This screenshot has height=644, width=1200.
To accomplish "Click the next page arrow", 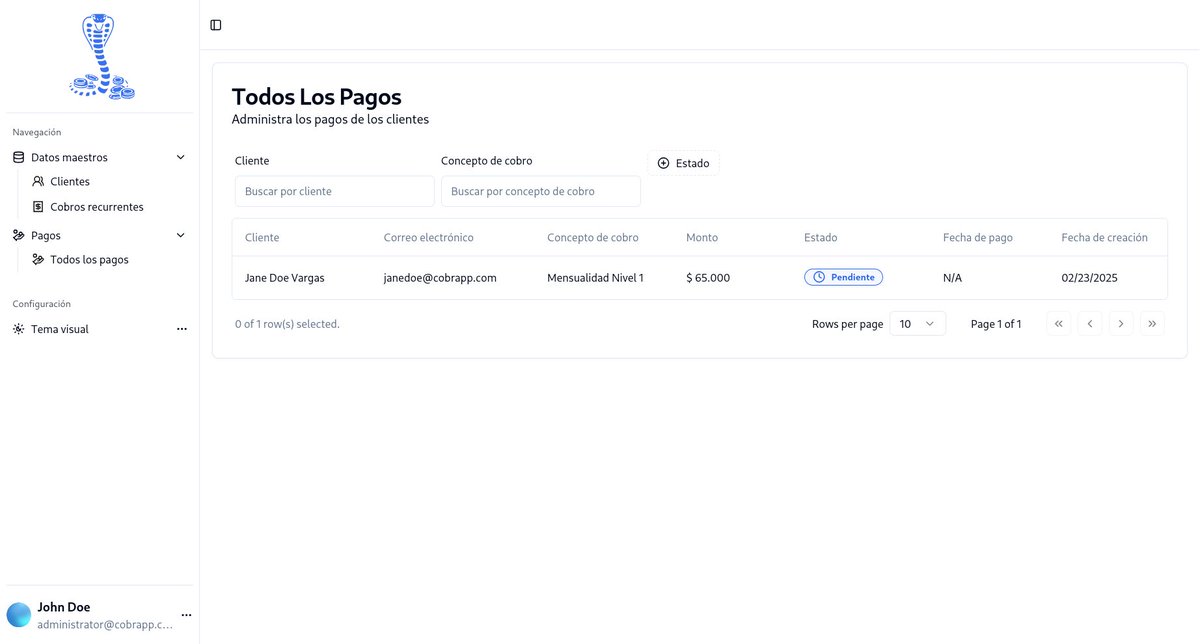I will 1120,323.
